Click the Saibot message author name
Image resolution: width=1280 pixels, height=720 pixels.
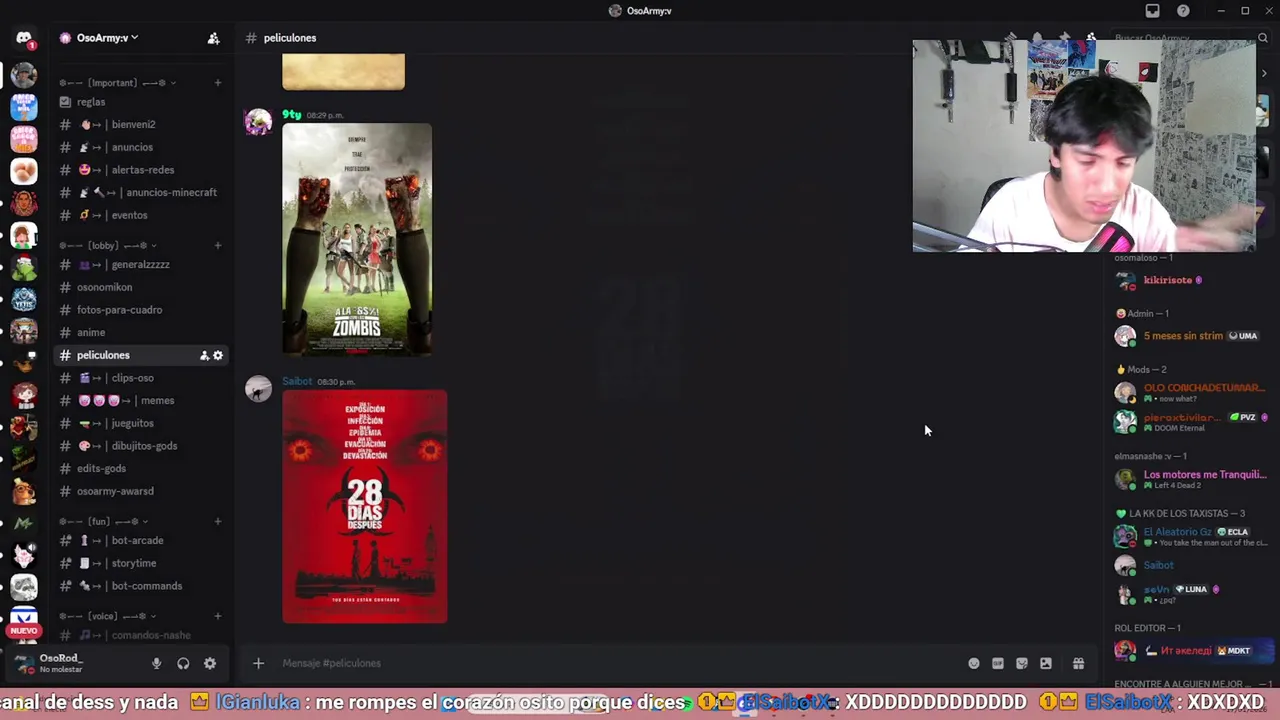click(x=297, y=381)
